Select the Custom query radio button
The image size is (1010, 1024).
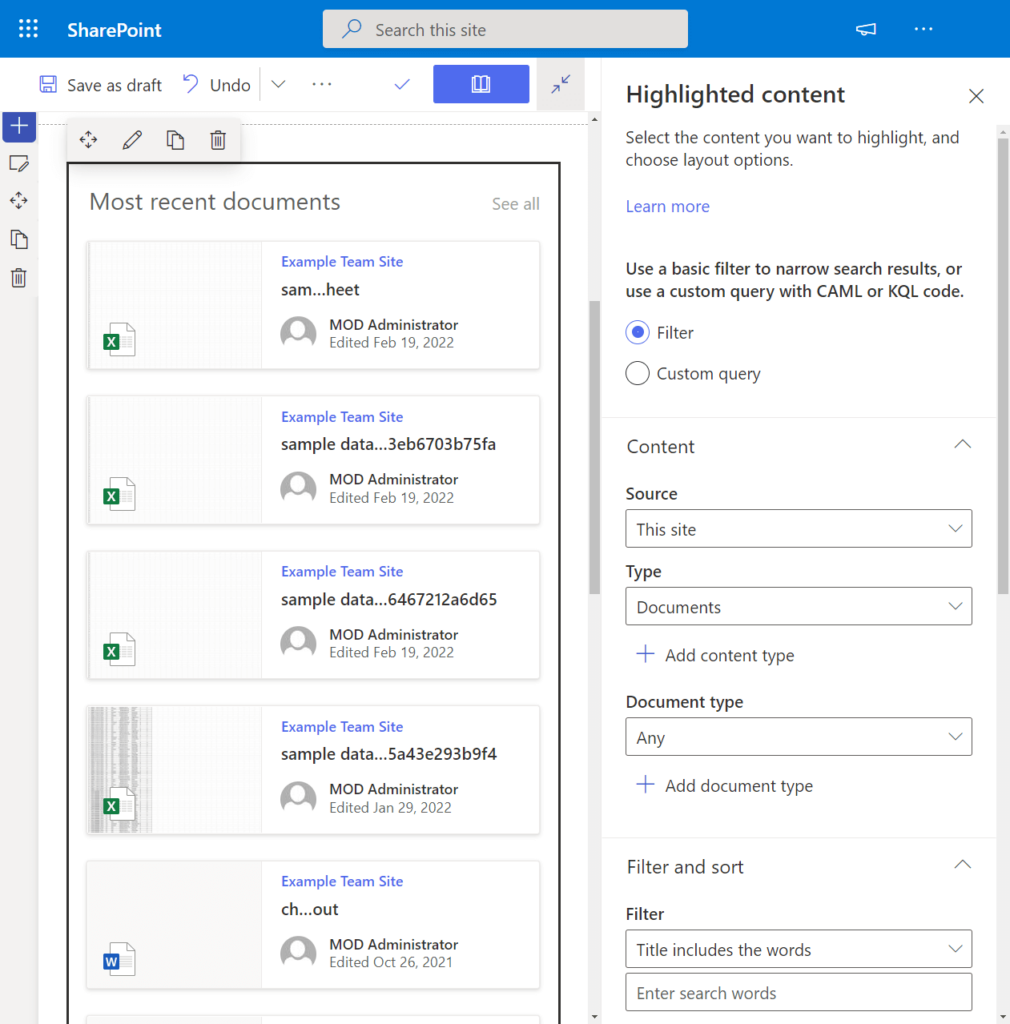[x=637, y=374]
